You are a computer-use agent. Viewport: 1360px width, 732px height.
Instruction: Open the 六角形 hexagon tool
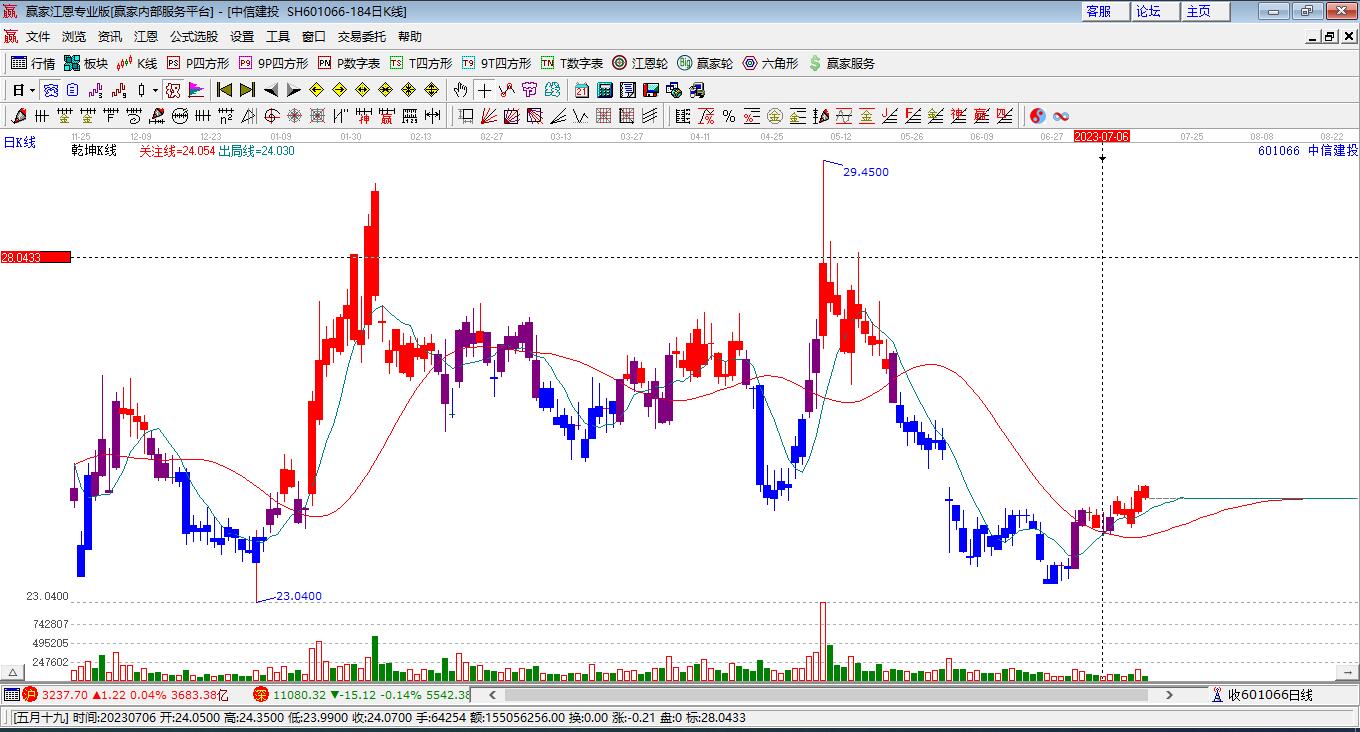click(770, 63)
